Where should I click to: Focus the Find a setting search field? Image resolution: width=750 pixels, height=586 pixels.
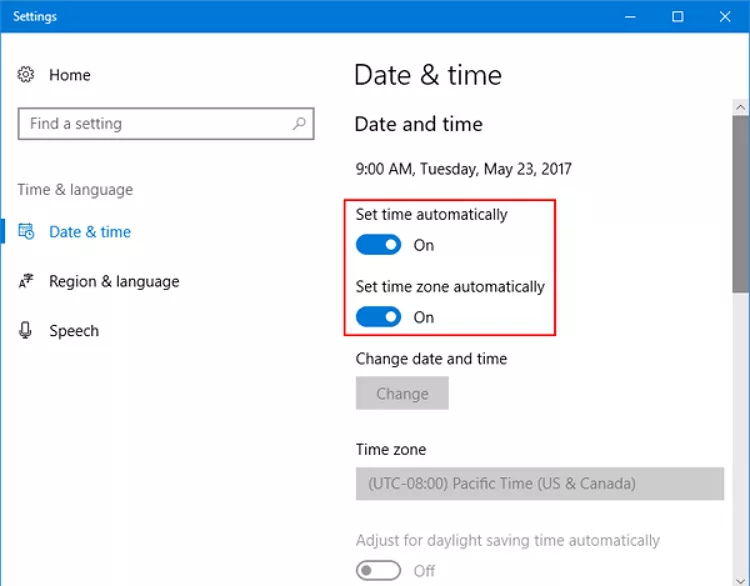pos(155,124)
